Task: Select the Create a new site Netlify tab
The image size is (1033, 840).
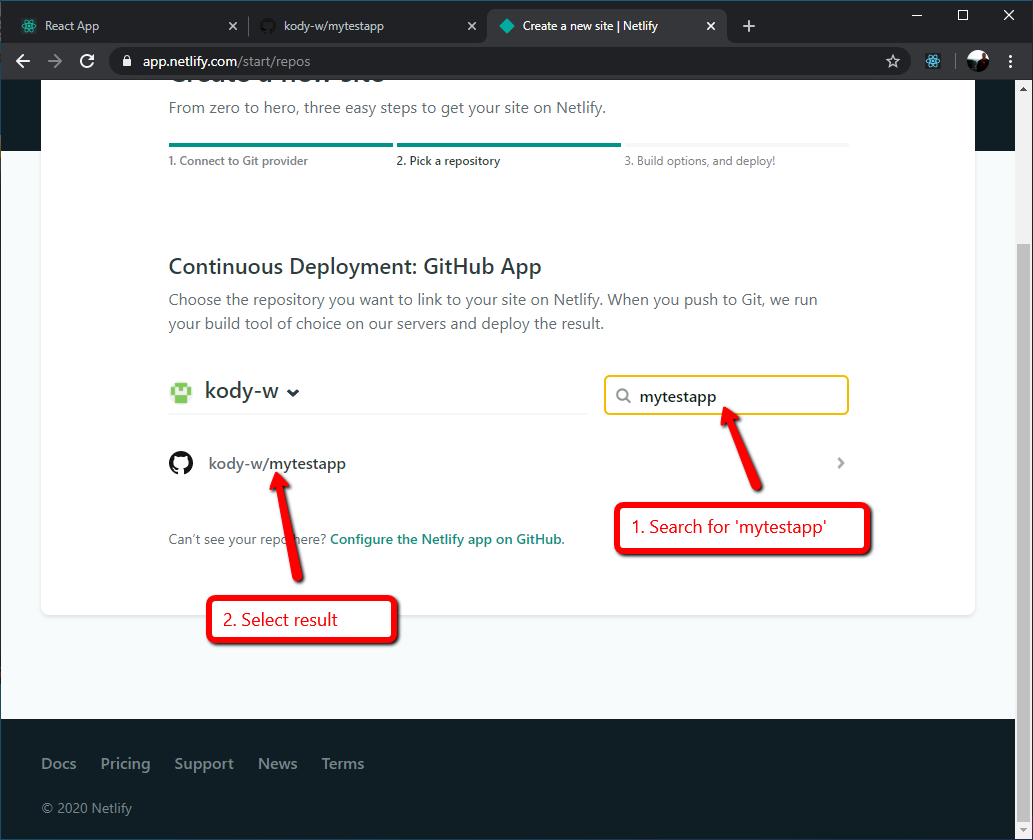Action: pyautogui.click(x=607, y=26)
